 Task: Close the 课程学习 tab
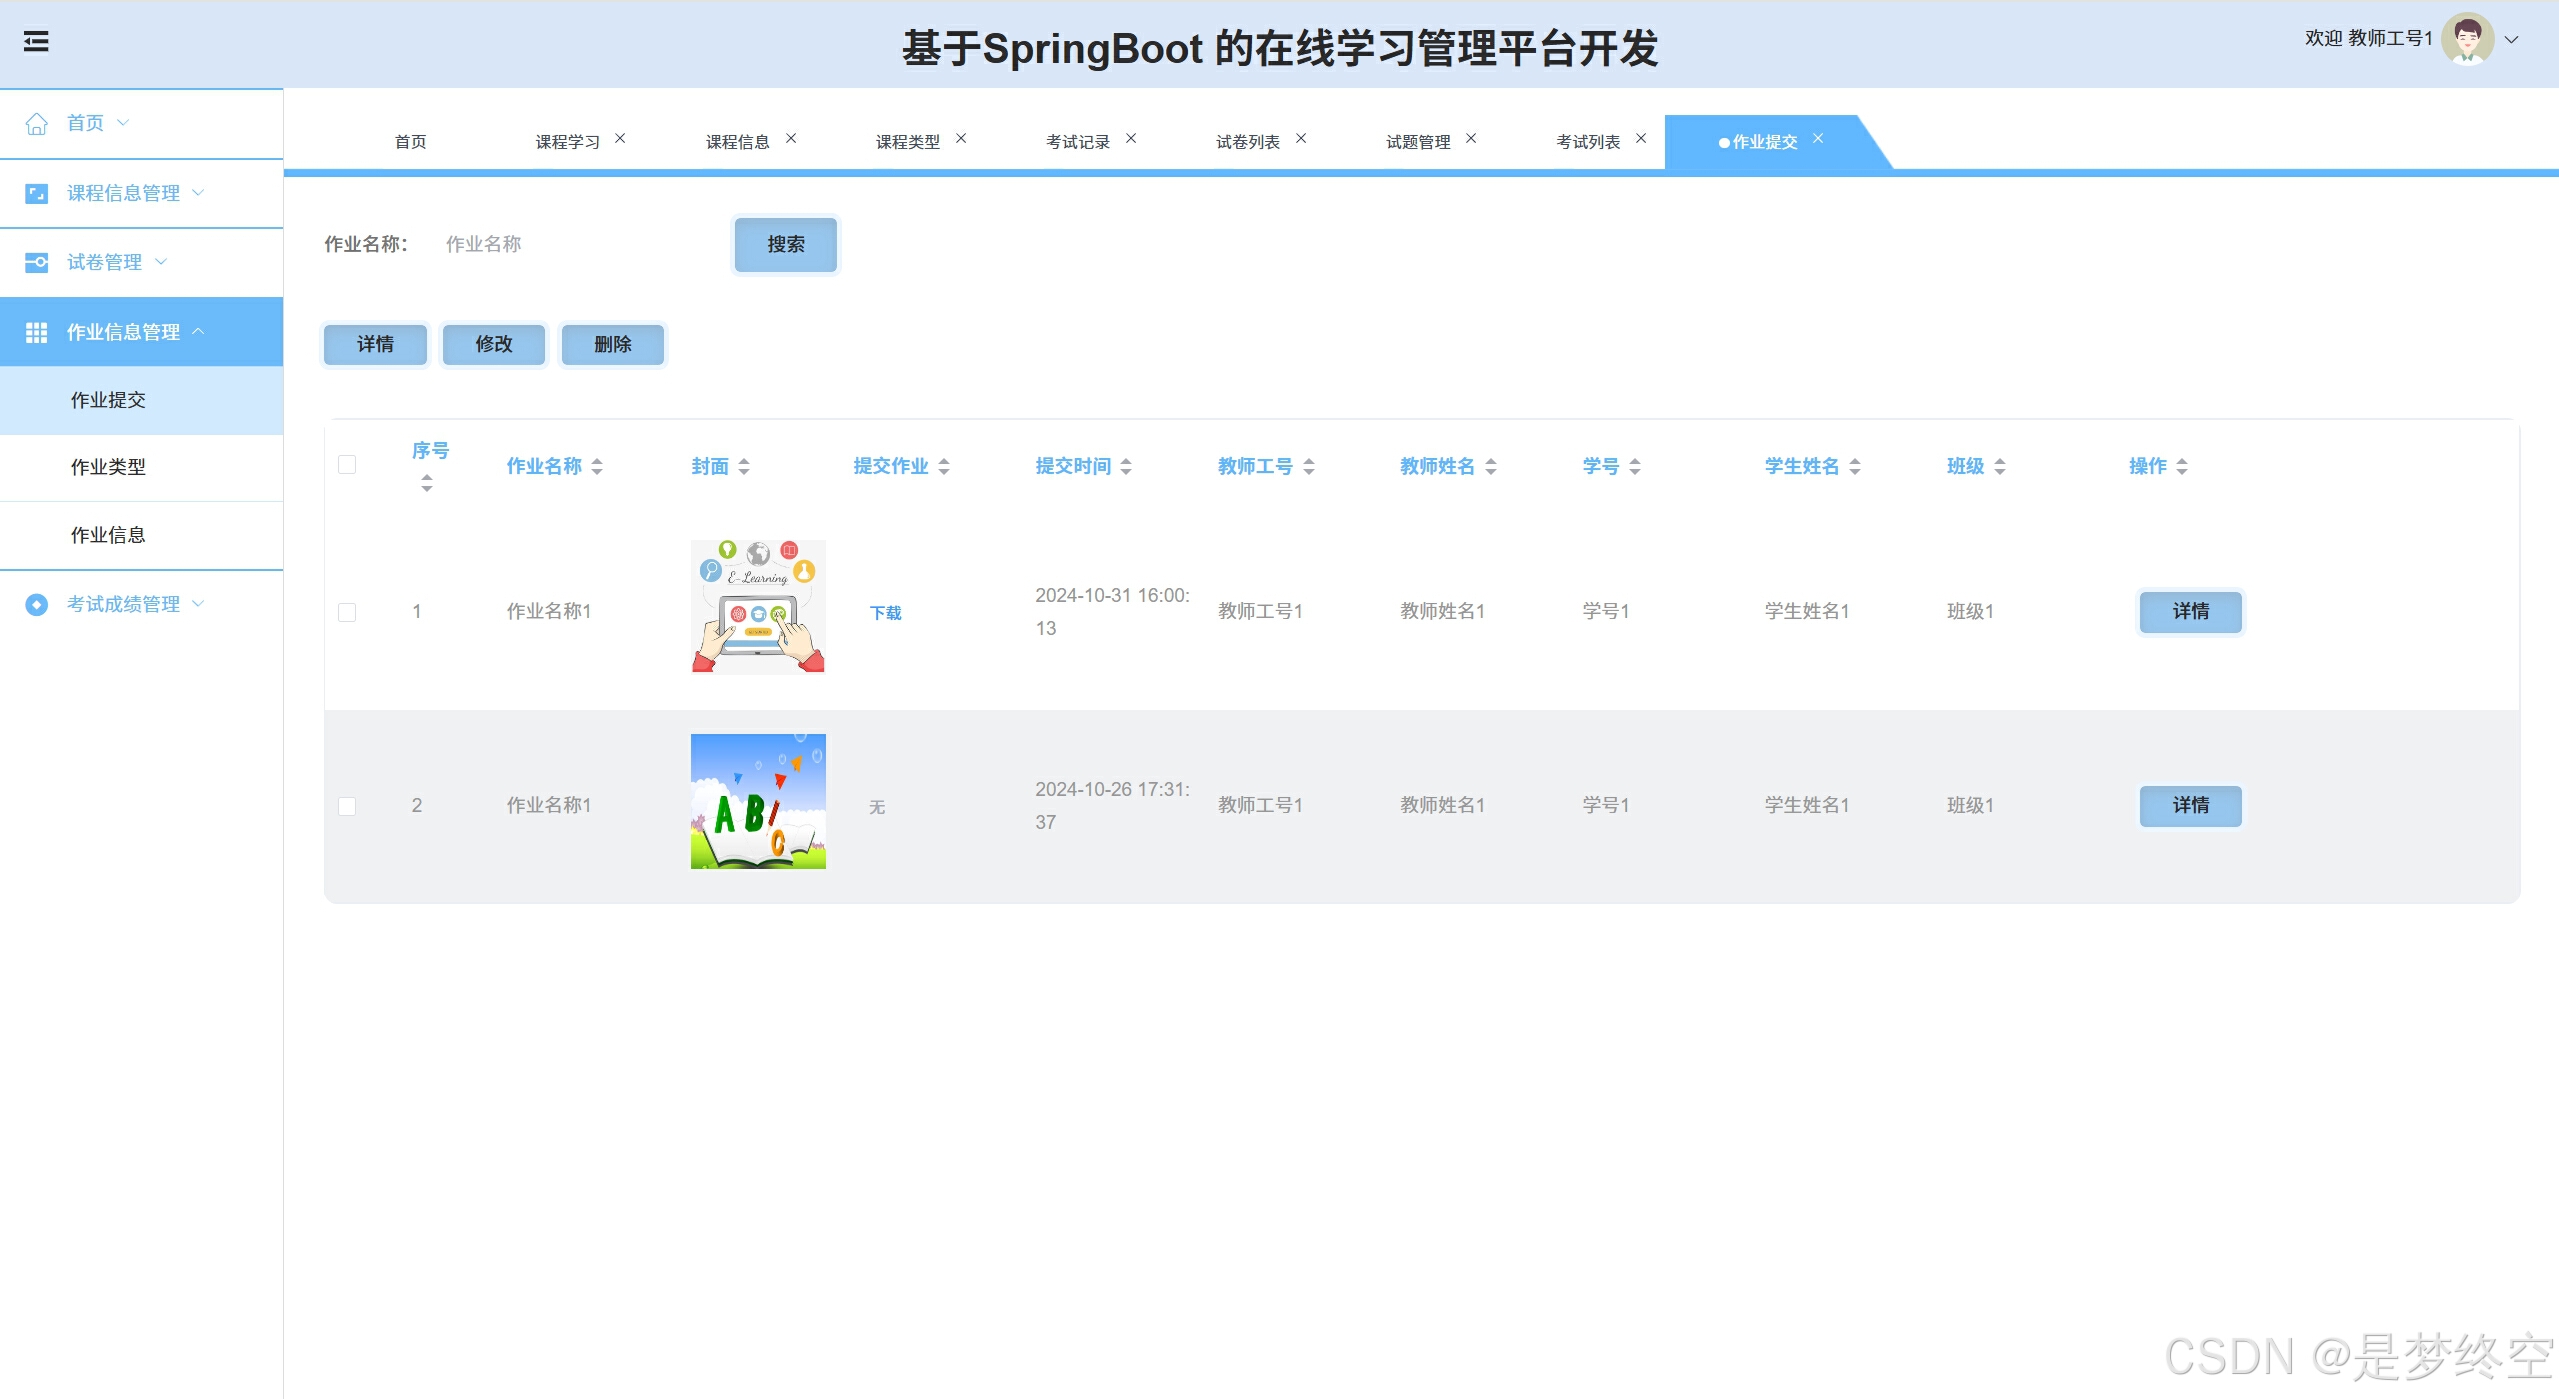point(620,139)
